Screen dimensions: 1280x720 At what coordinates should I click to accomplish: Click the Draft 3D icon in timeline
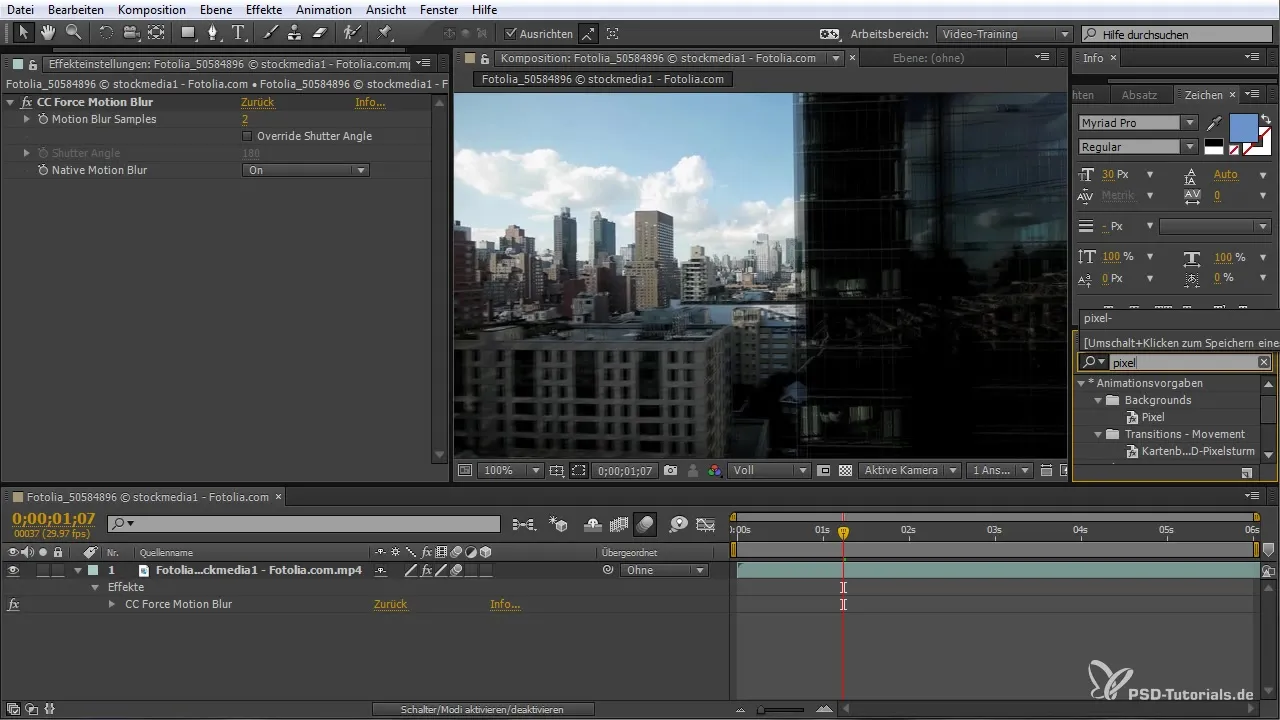tap(559, 524)
